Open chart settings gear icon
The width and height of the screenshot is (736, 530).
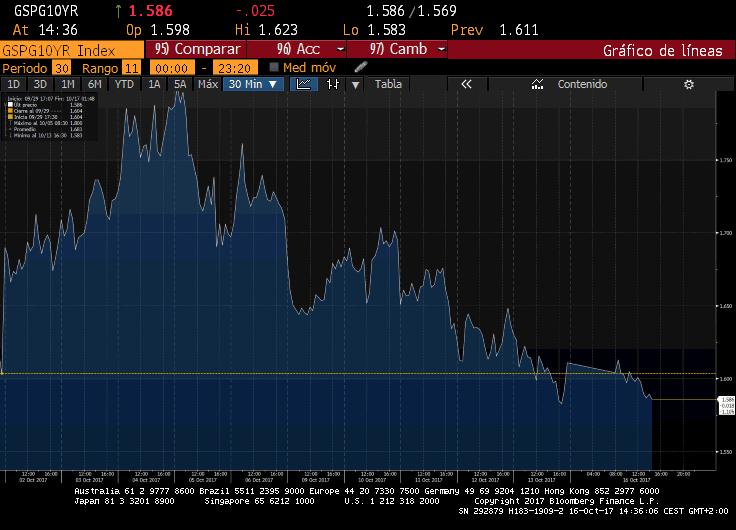(x=689, y=84)
